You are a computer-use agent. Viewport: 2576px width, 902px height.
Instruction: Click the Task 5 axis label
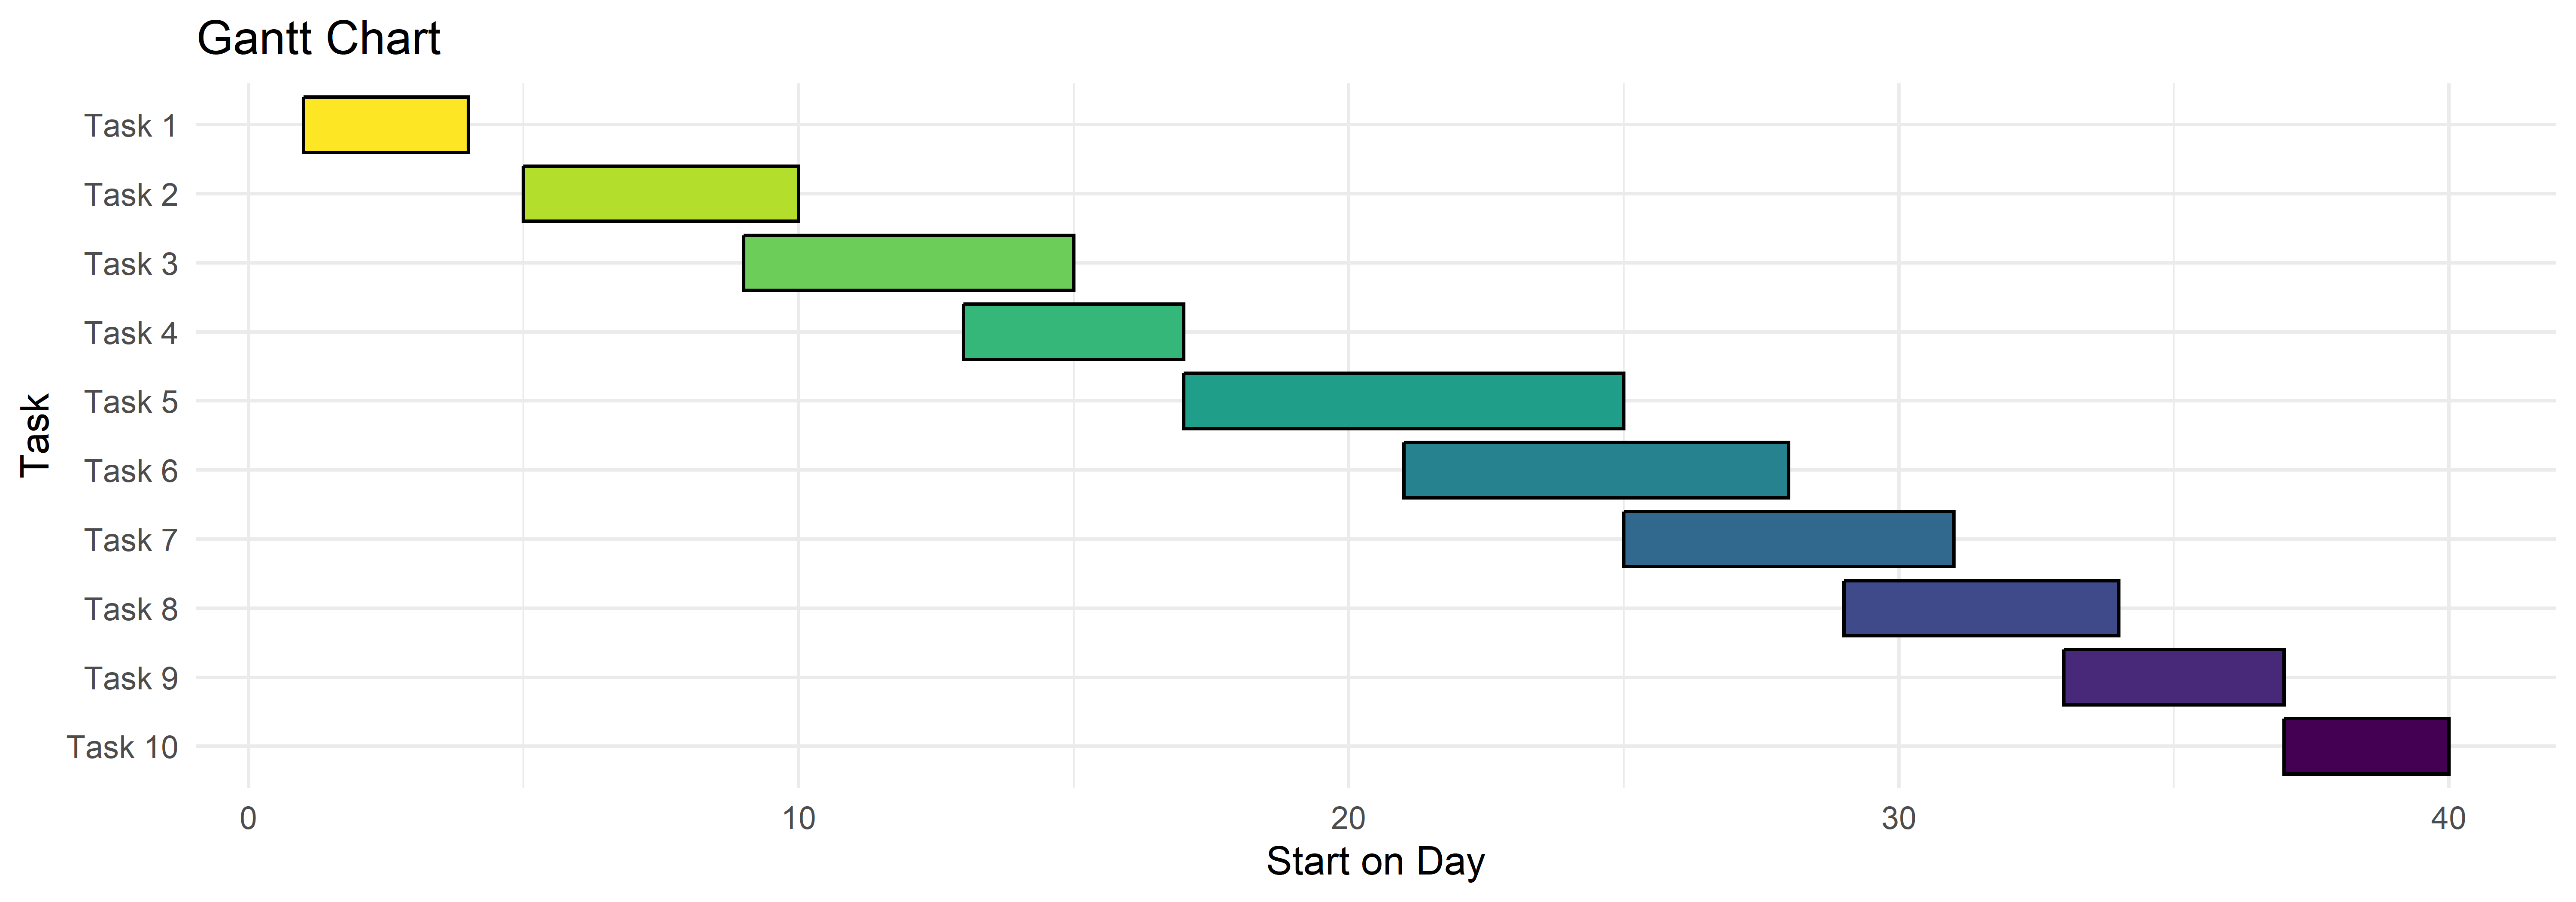pyautogui.click(x=130, y=402)
